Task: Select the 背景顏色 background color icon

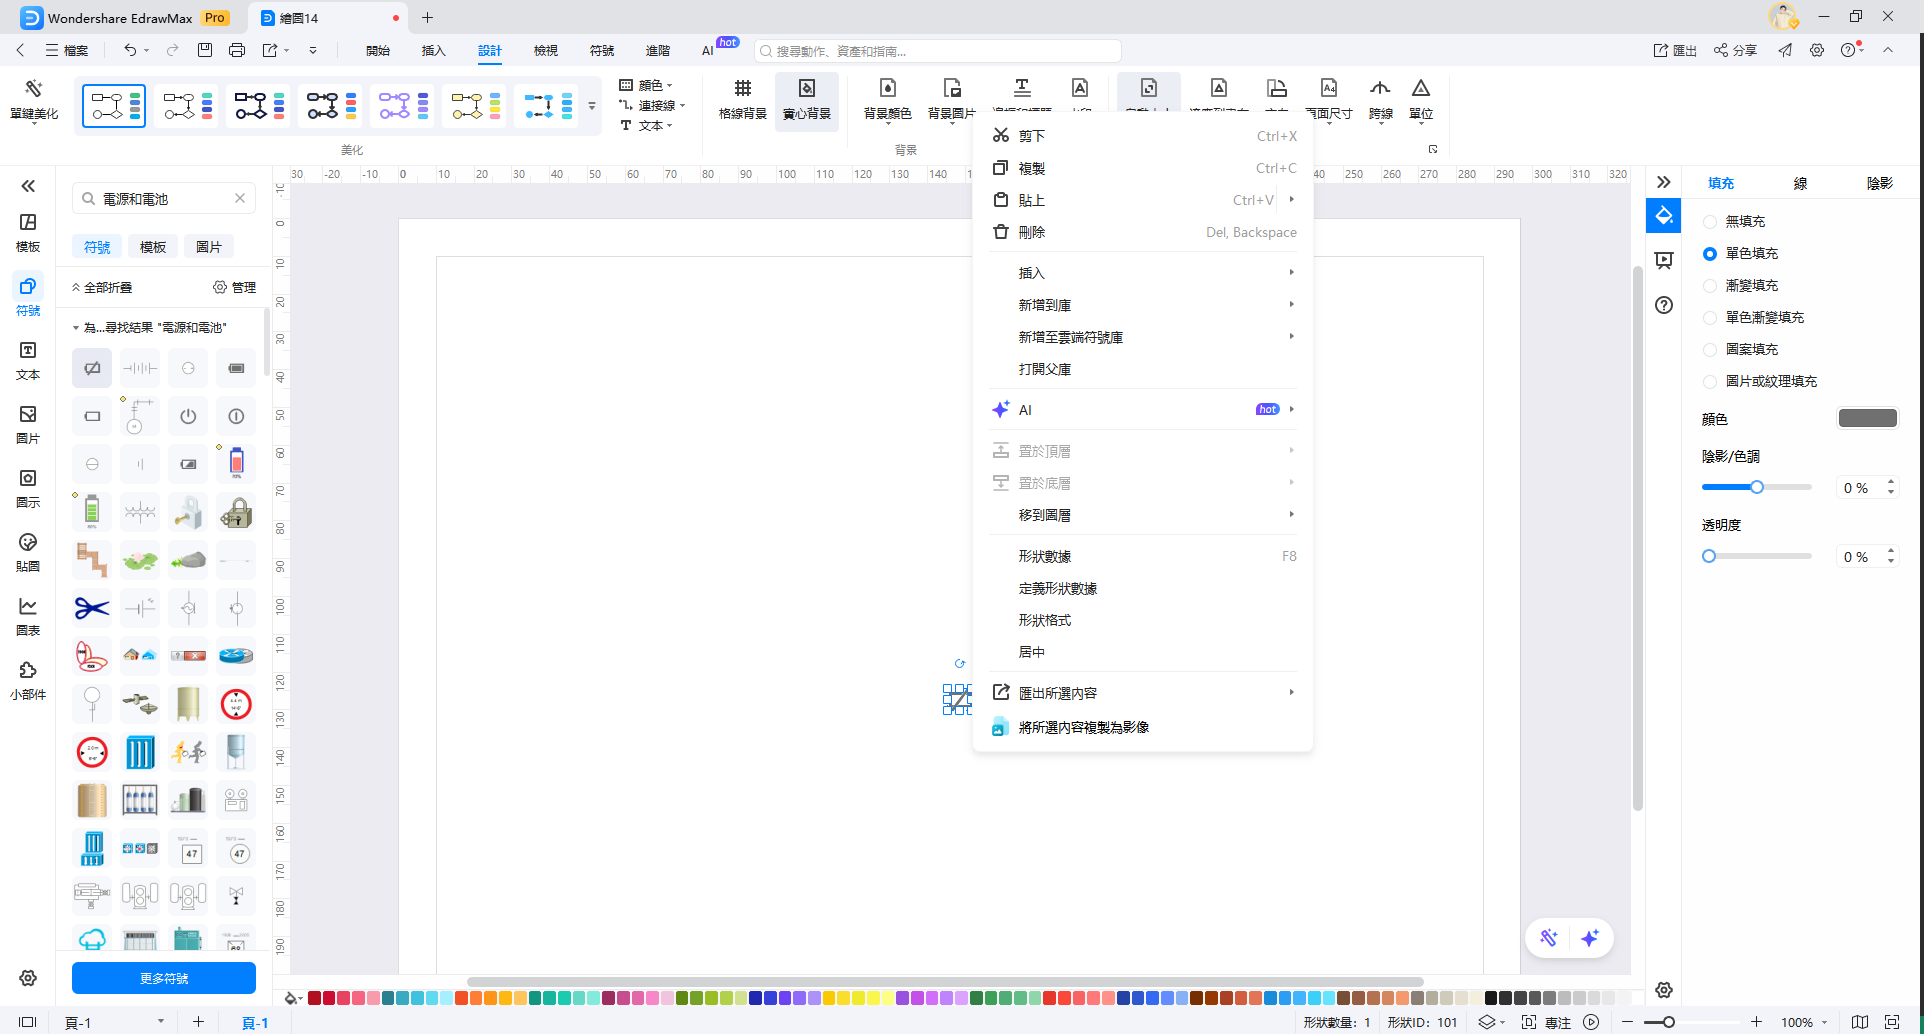Action: [x=887, y=100]
